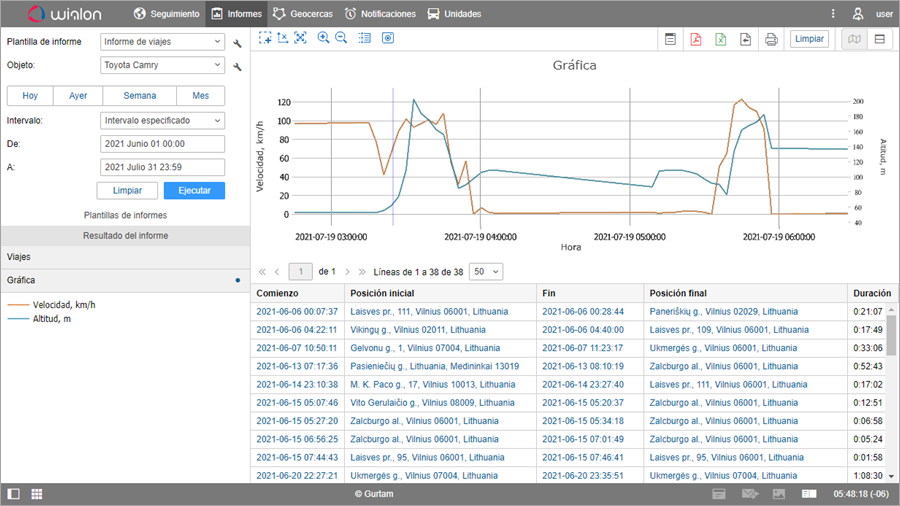The width and height of the screenshot is (900, 506).
Task: Click the zoom out magnifier icon
Action: (341, 38)
